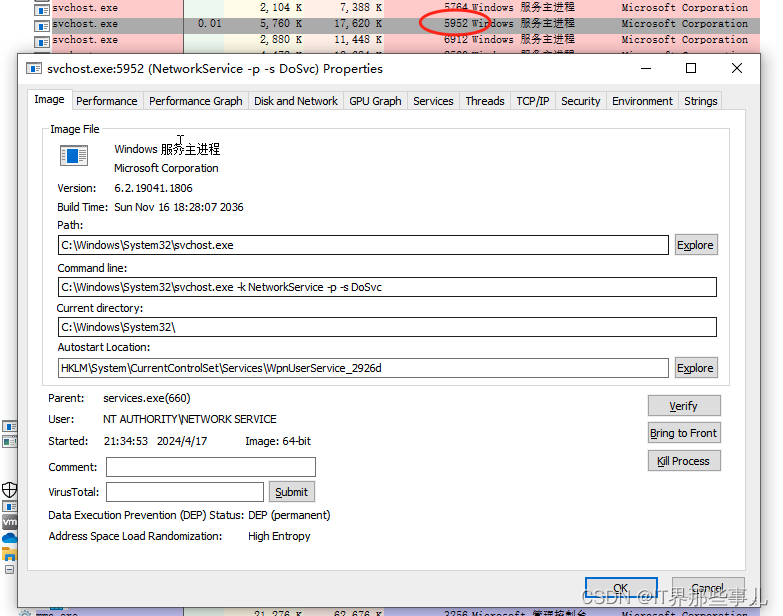Open the TCP/IP tab
Screen dimensions: 783x616
pos(532,101)
